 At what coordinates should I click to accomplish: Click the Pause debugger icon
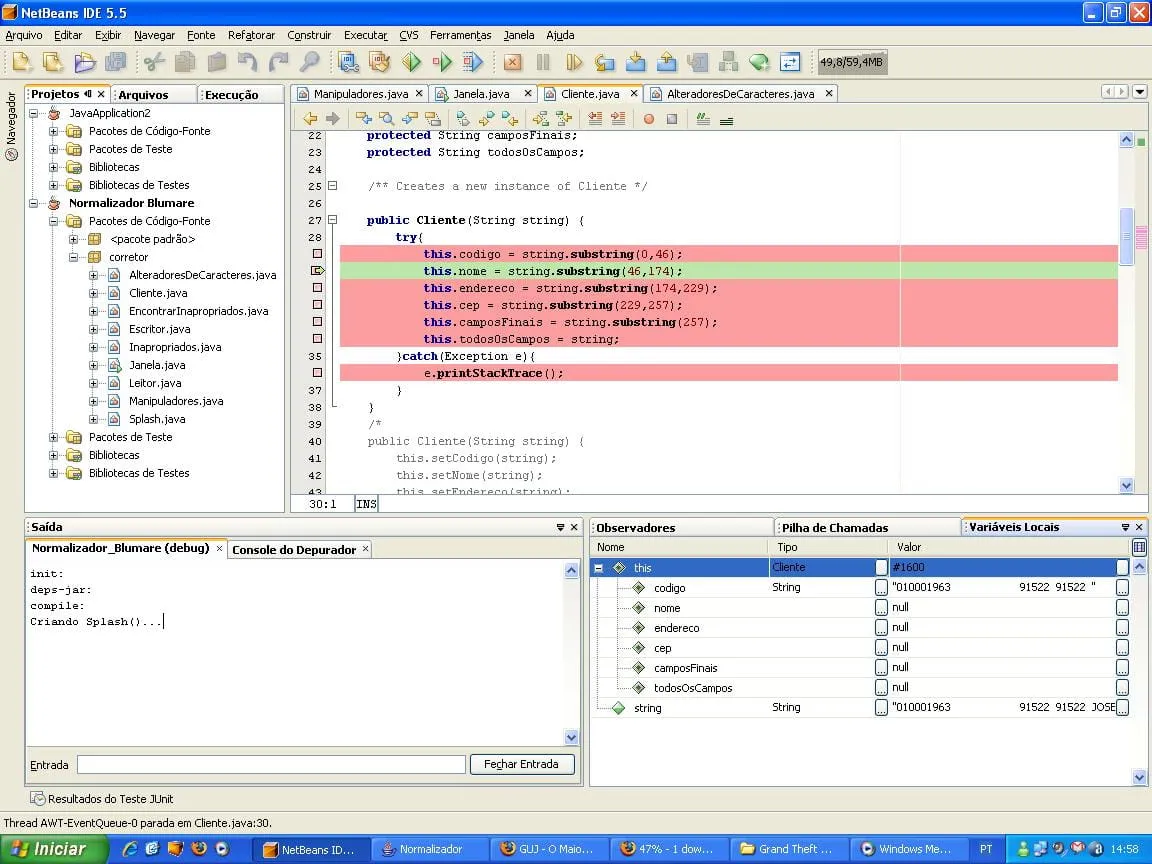pos(543,63)
